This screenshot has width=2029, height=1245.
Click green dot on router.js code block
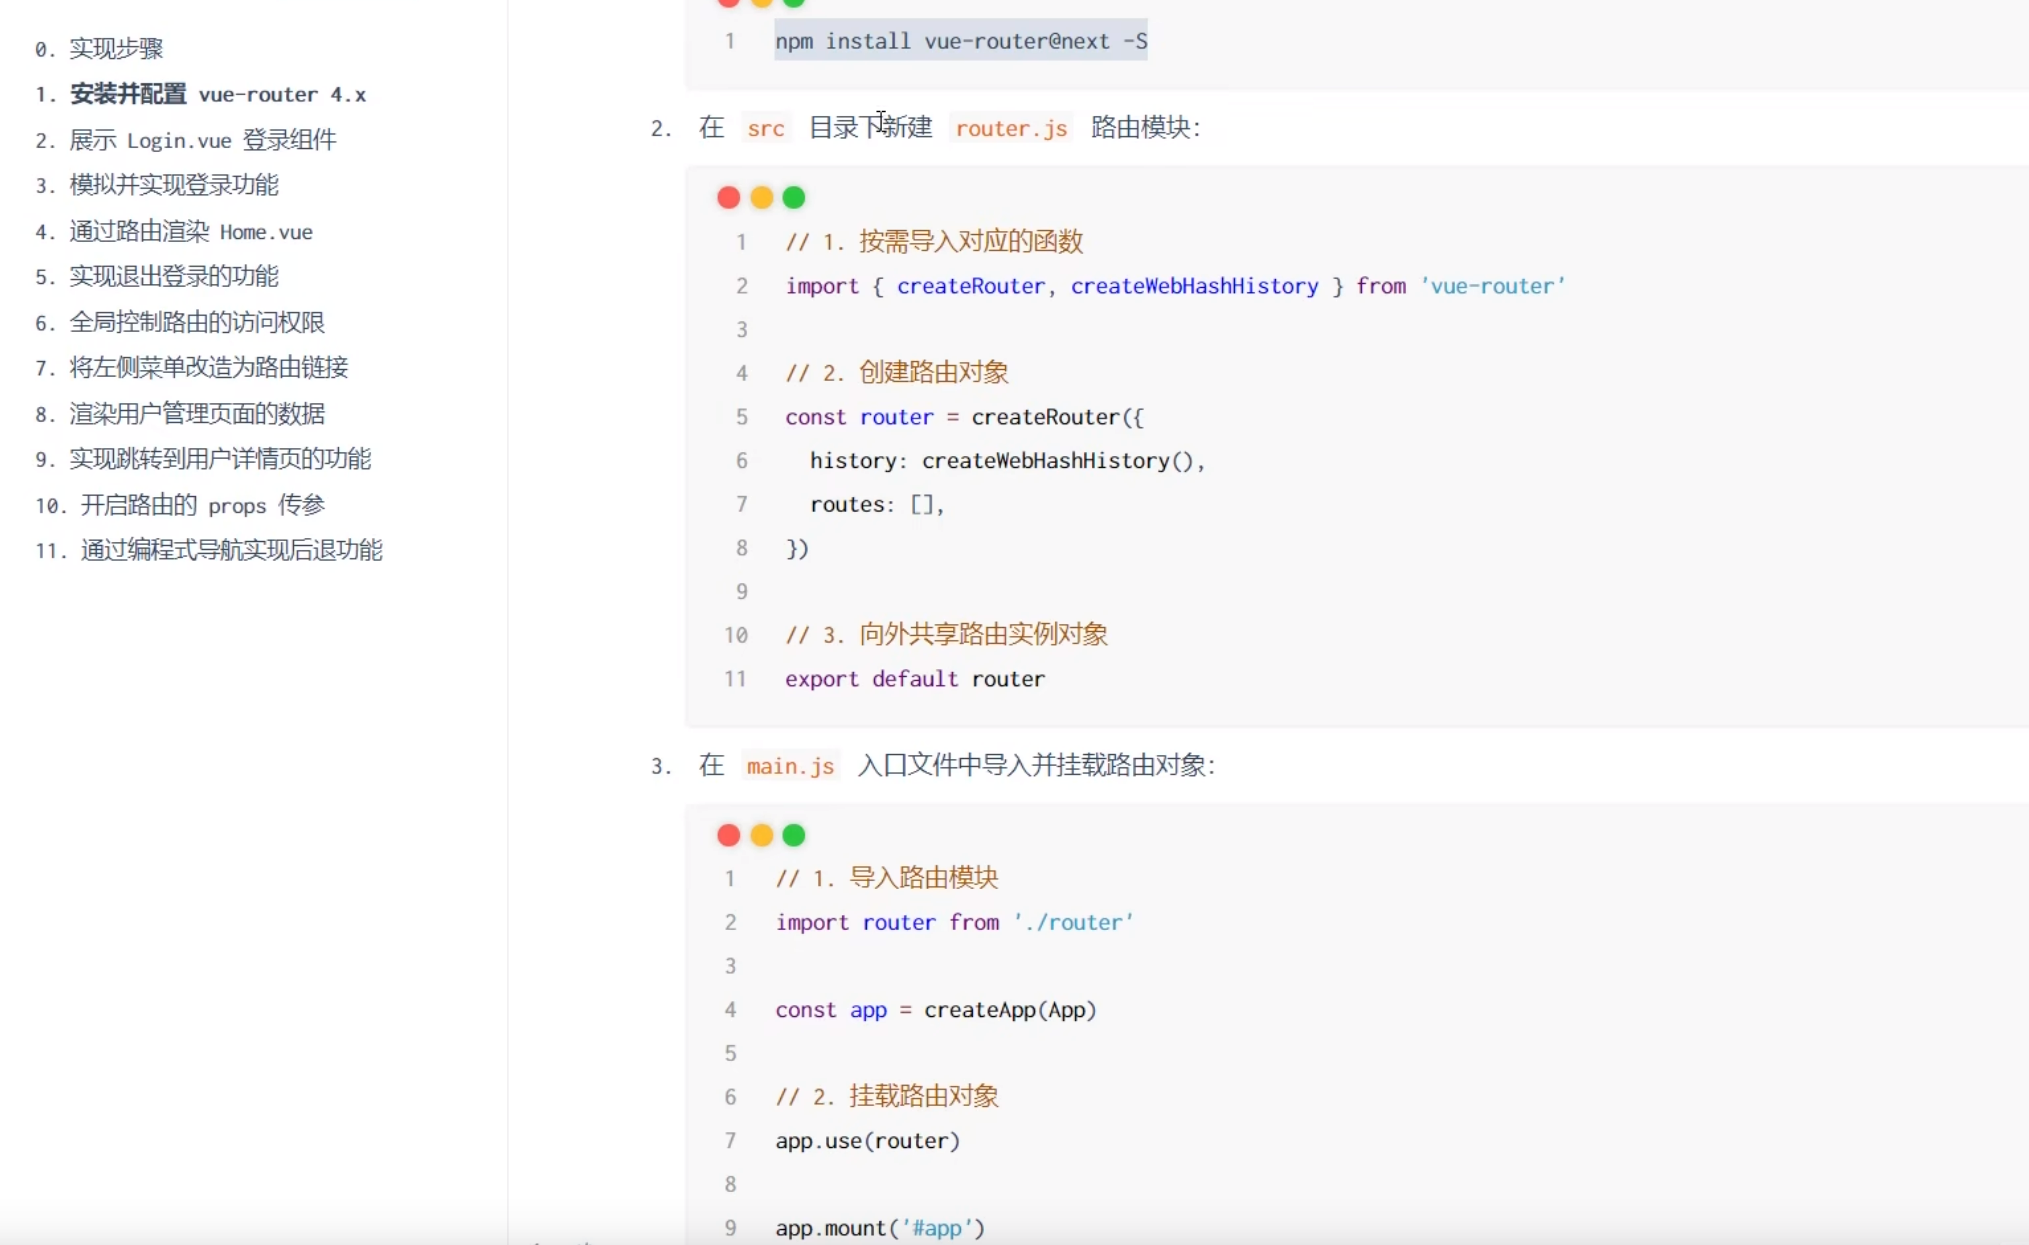click(x=793, y=197)
